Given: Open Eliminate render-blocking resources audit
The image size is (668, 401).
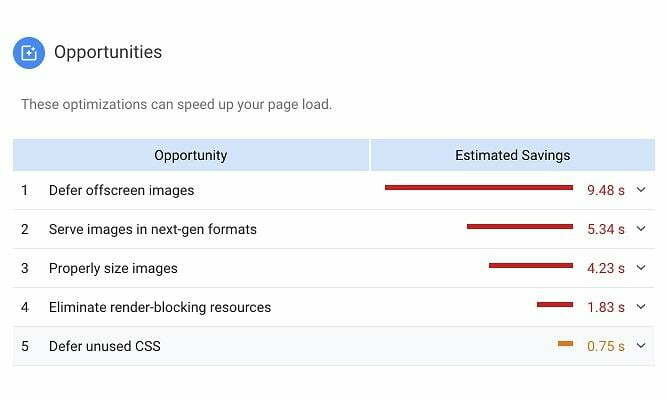Looking at the screenshot, I should click(159, 307).
